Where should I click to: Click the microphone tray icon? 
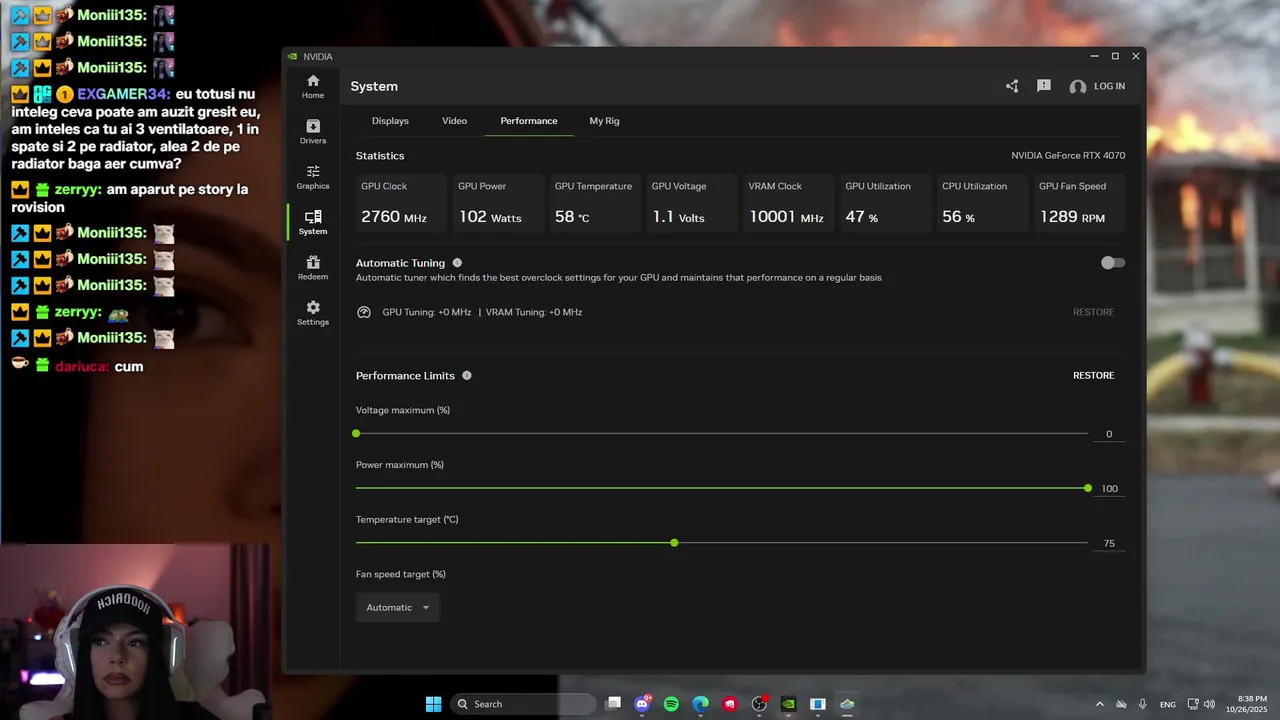tap(1142, 705)
